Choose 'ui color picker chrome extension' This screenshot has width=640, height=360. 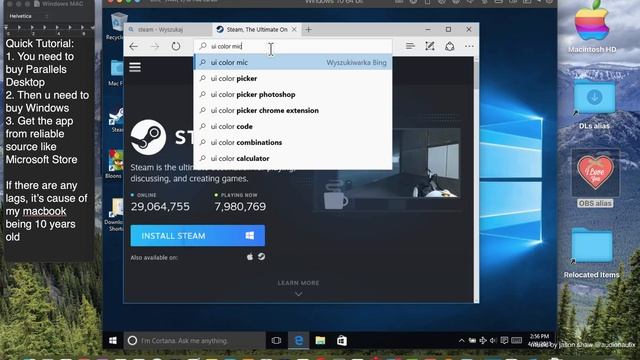click(x=293, y=110)
